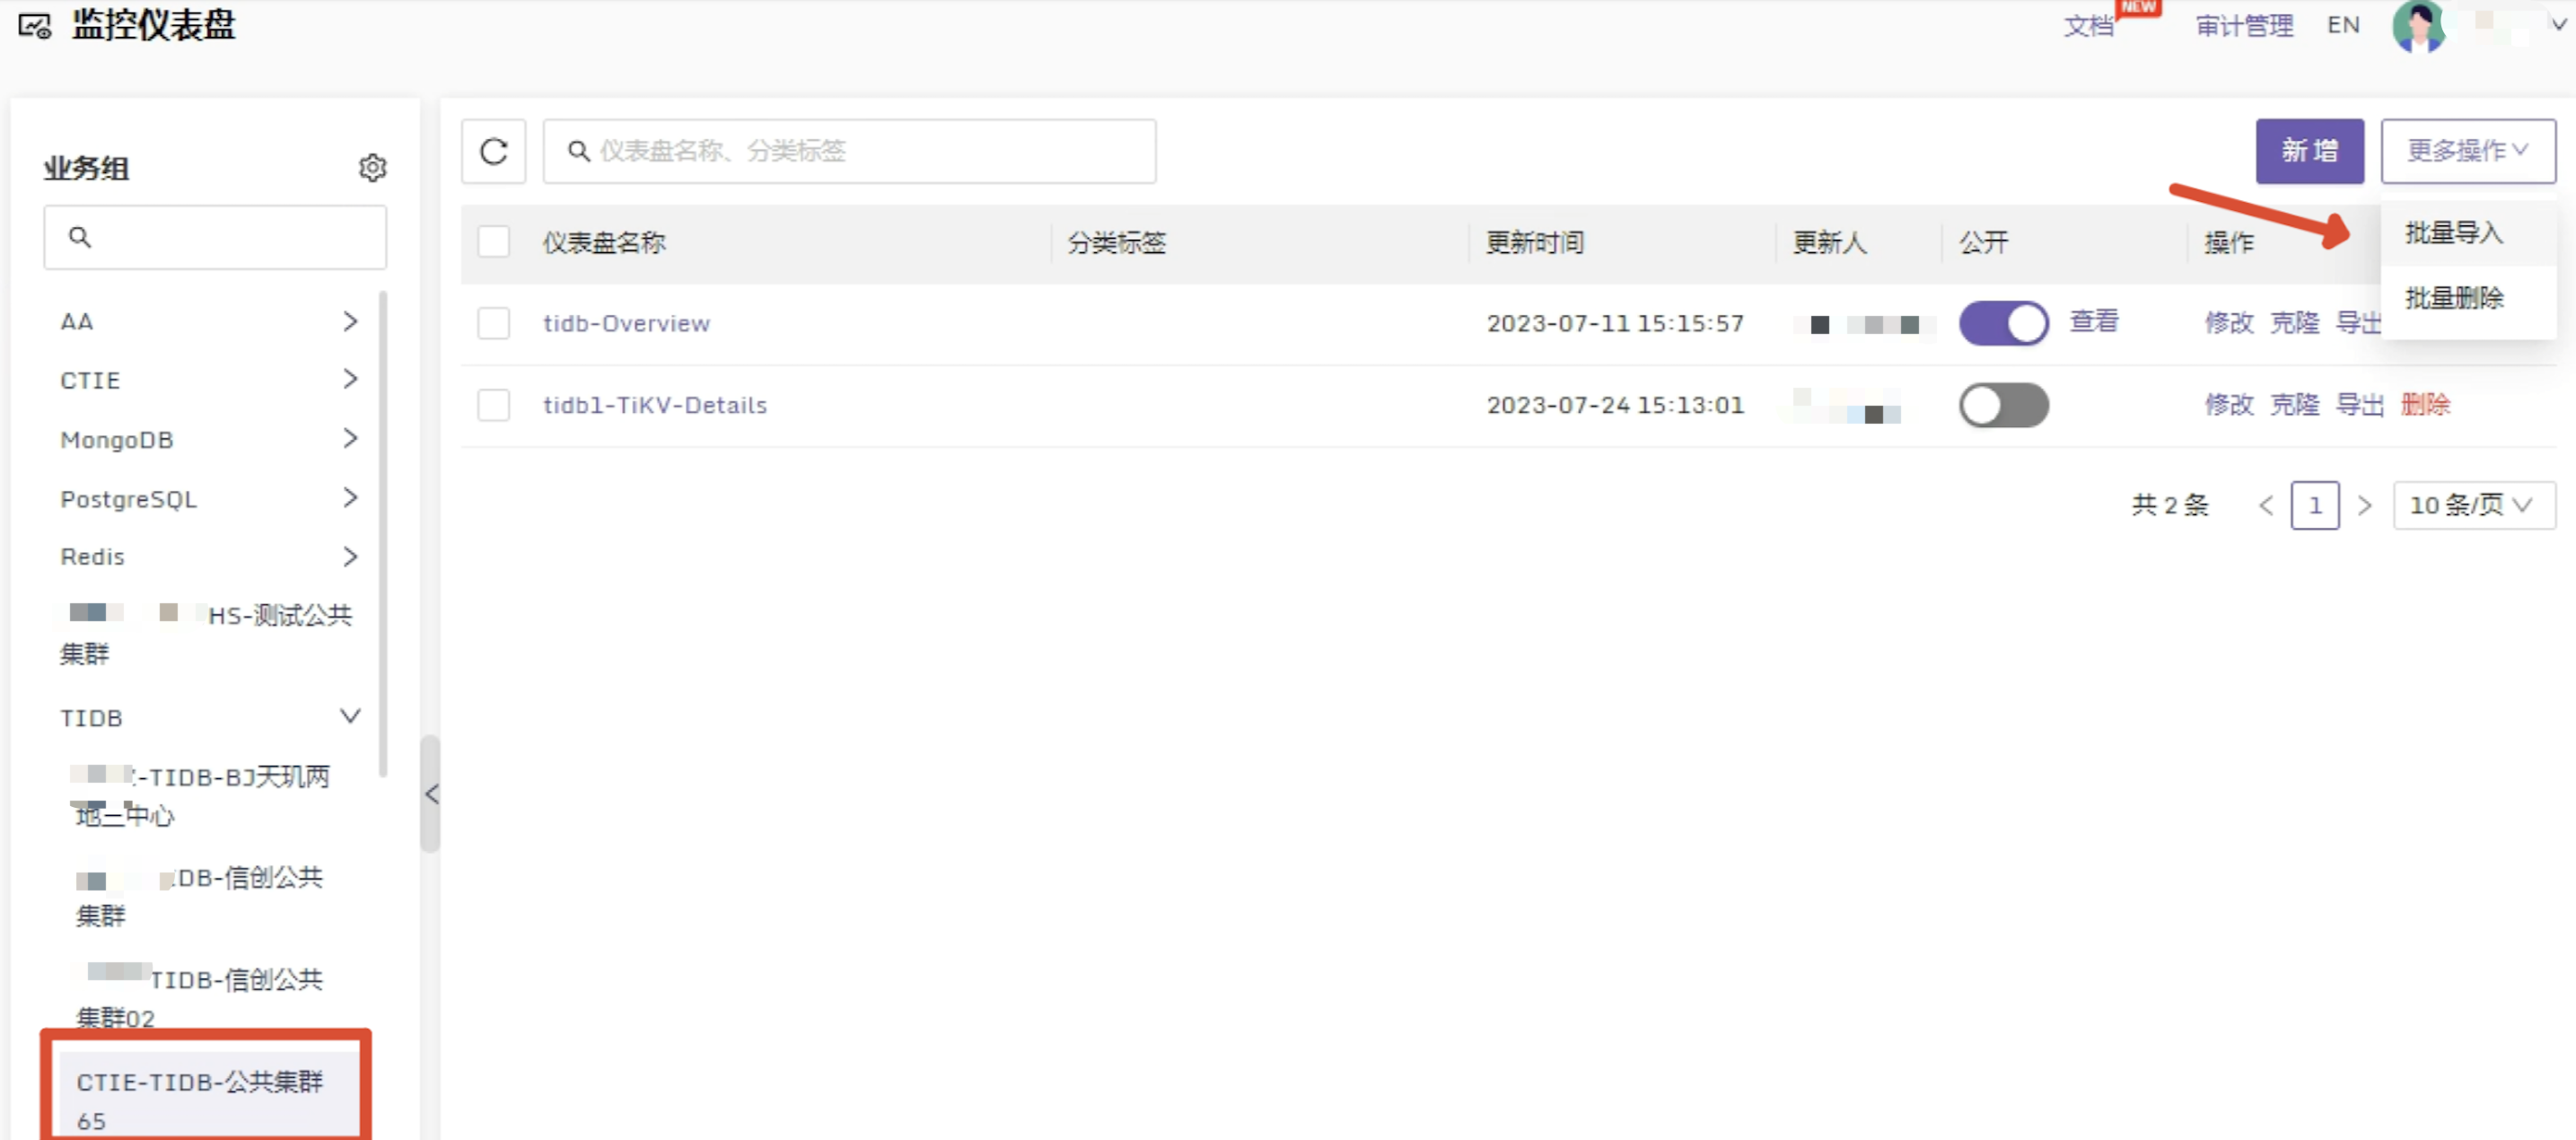This screenshot has width=2576, height=1140.
Task: Open the tidb1-TiKV-Details dashboard link
Action: point(654,405)
